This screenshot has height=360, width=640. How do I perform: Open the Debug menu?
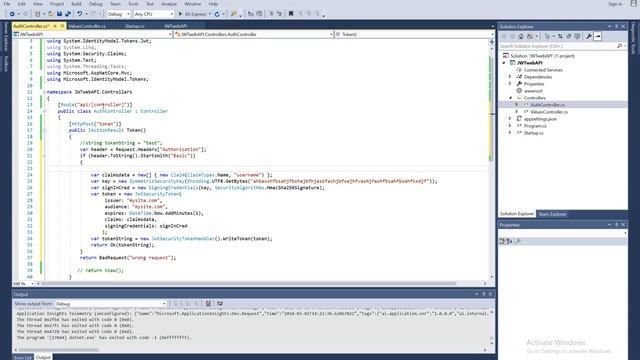[x=96, y=4]
